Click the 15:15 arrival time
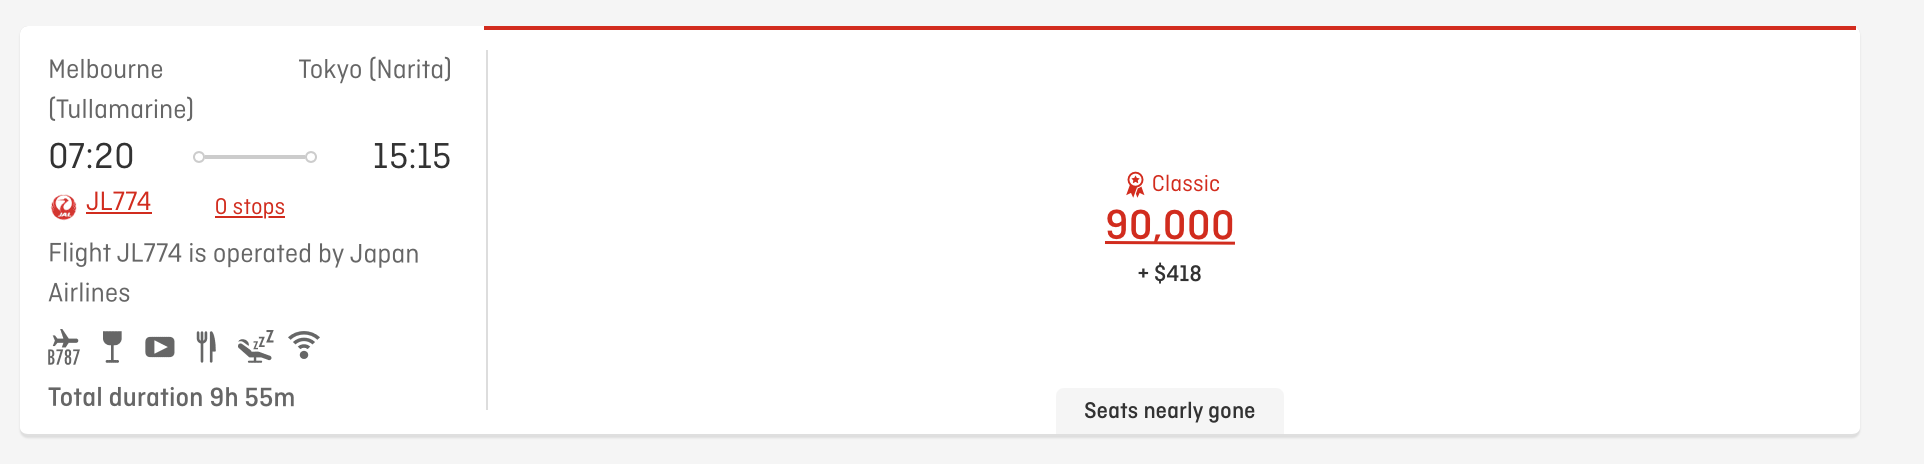 pos(411,156)
